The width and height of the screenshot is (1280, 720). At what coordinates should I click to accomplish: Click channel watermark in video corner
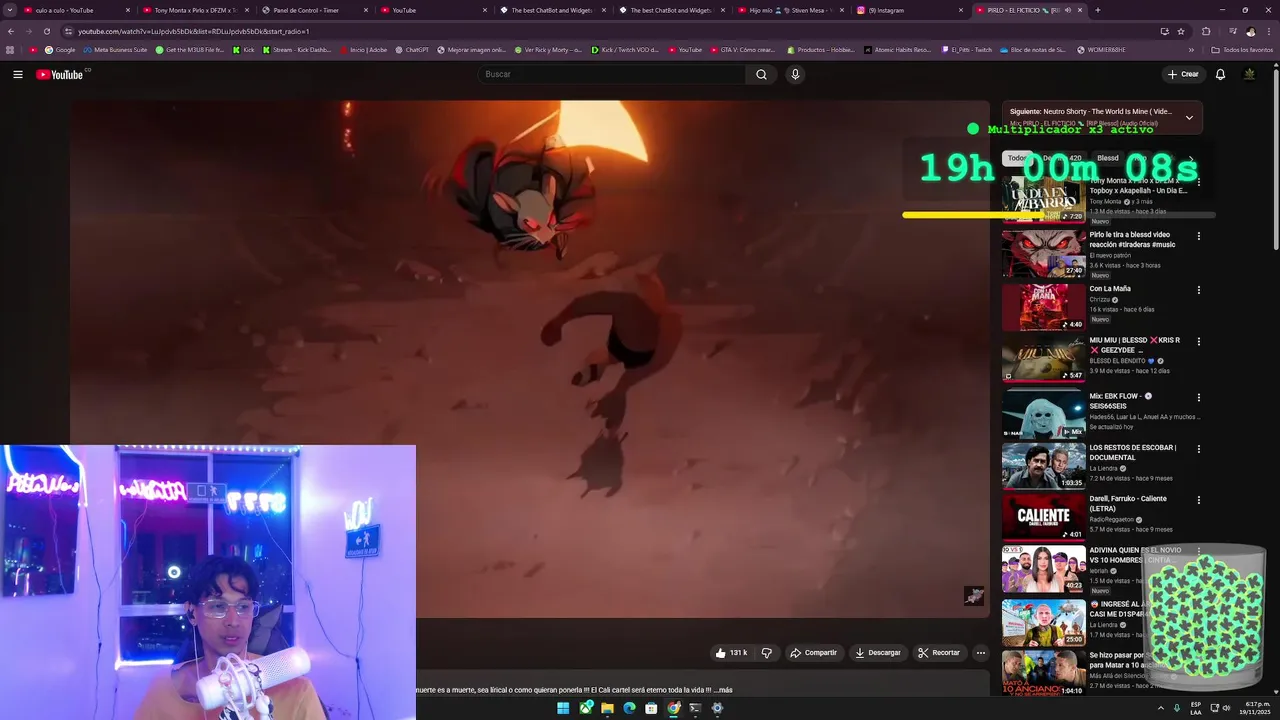click(x=974, y=596)
